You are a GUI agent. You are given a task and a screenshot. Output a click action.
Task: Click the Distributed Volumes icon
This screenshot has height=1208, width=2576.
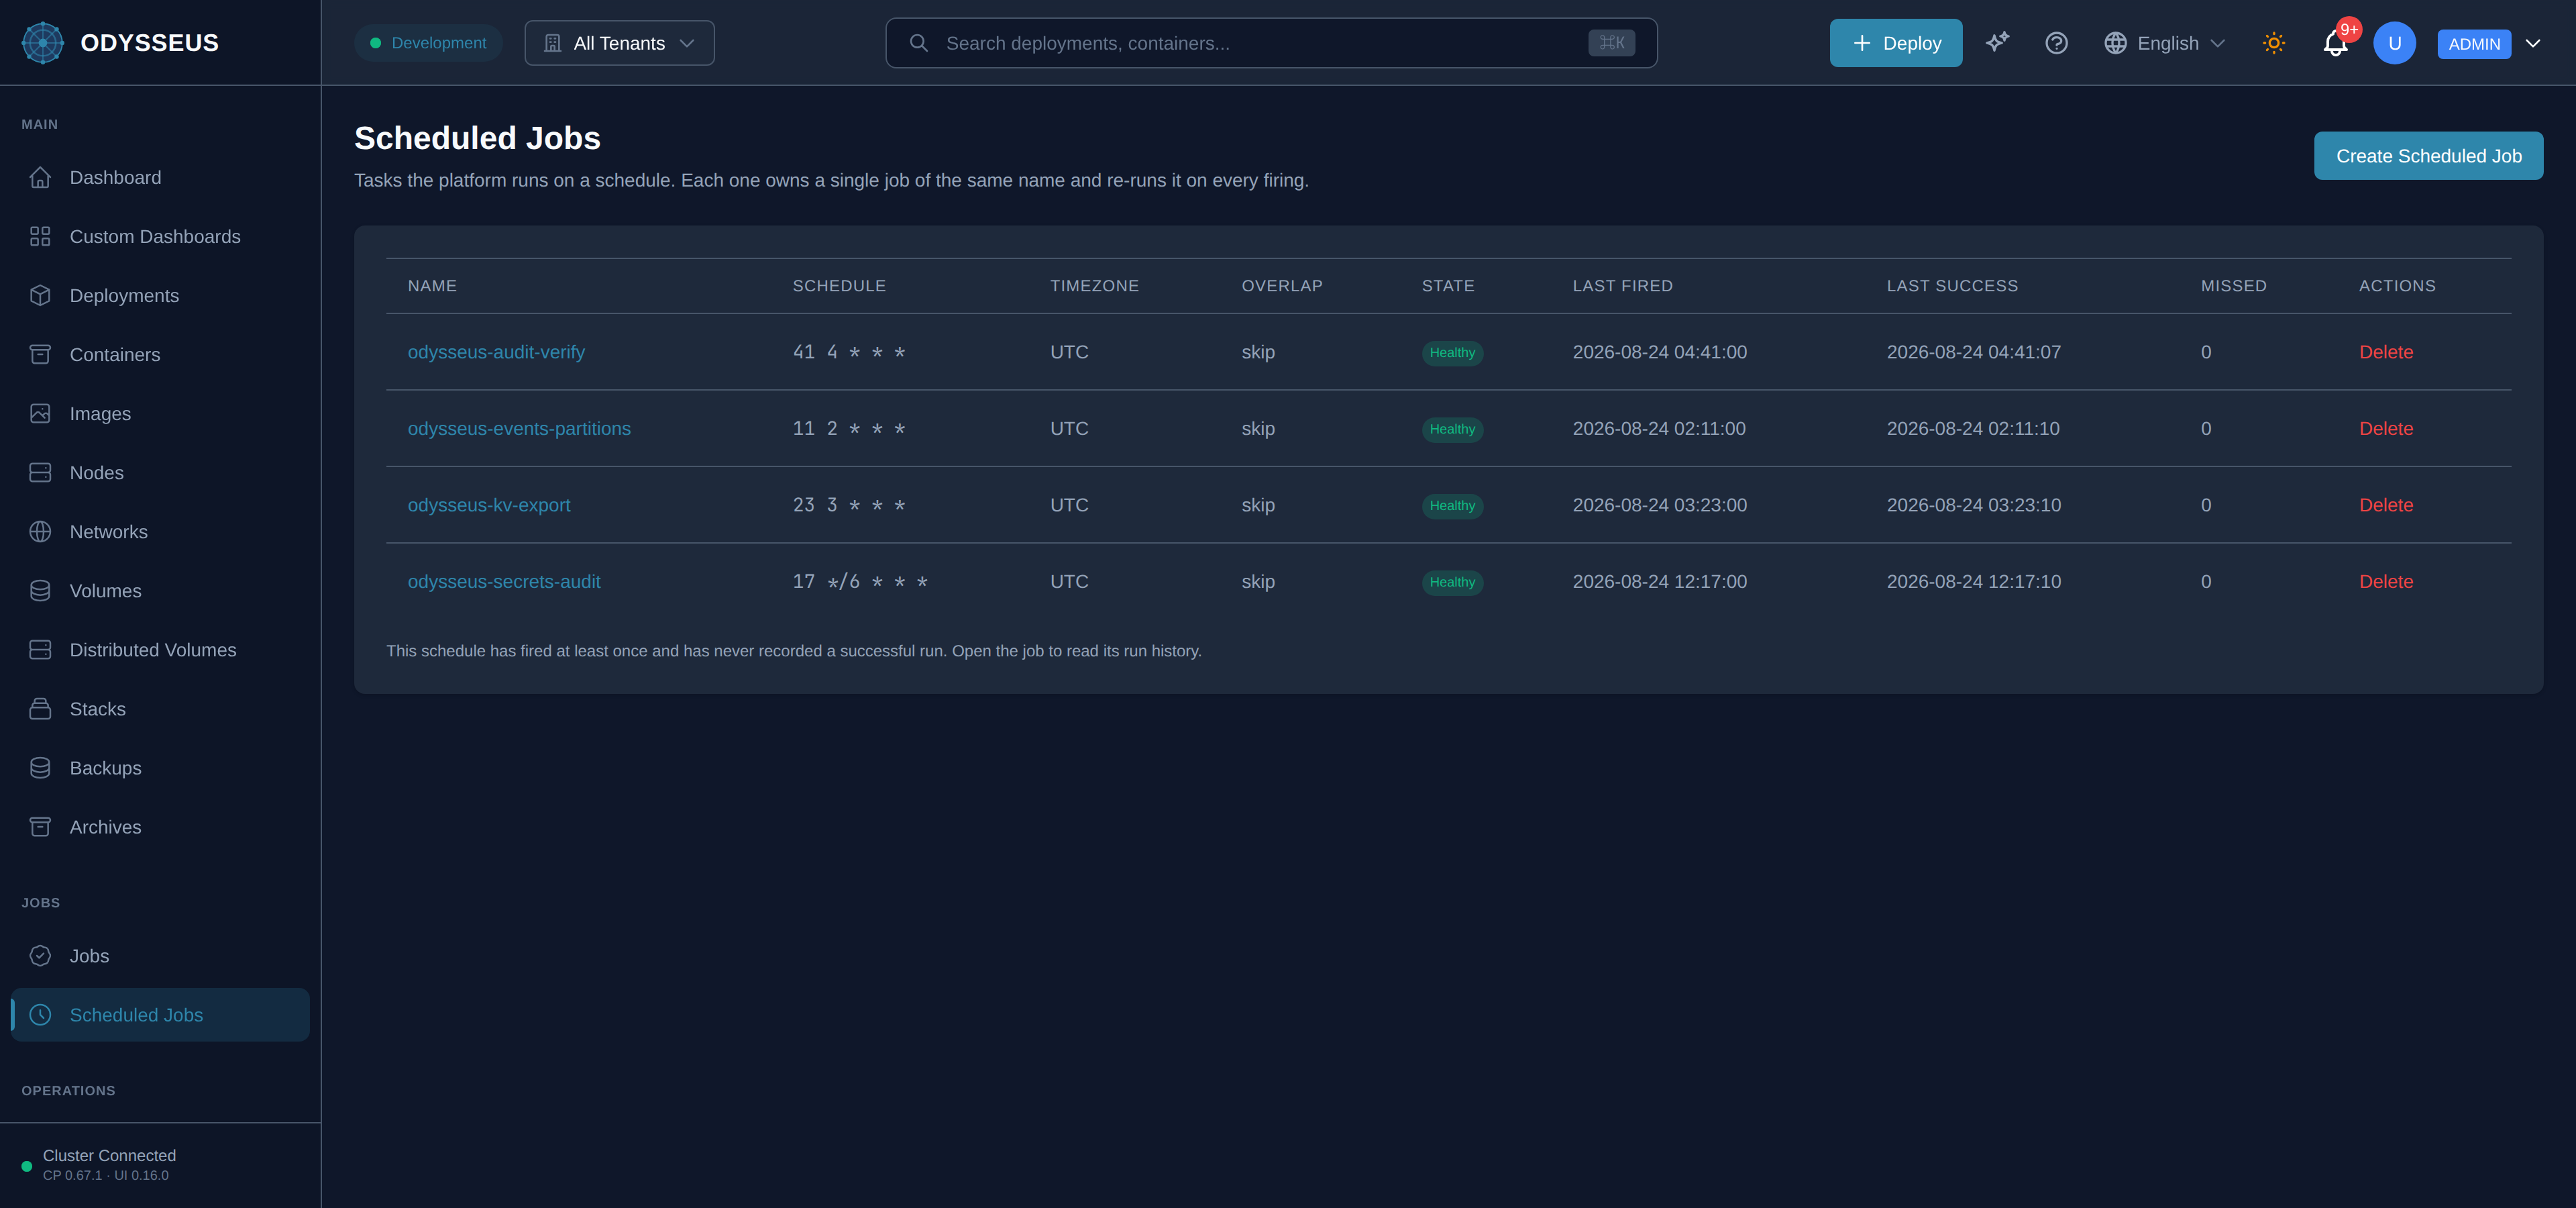40,649
